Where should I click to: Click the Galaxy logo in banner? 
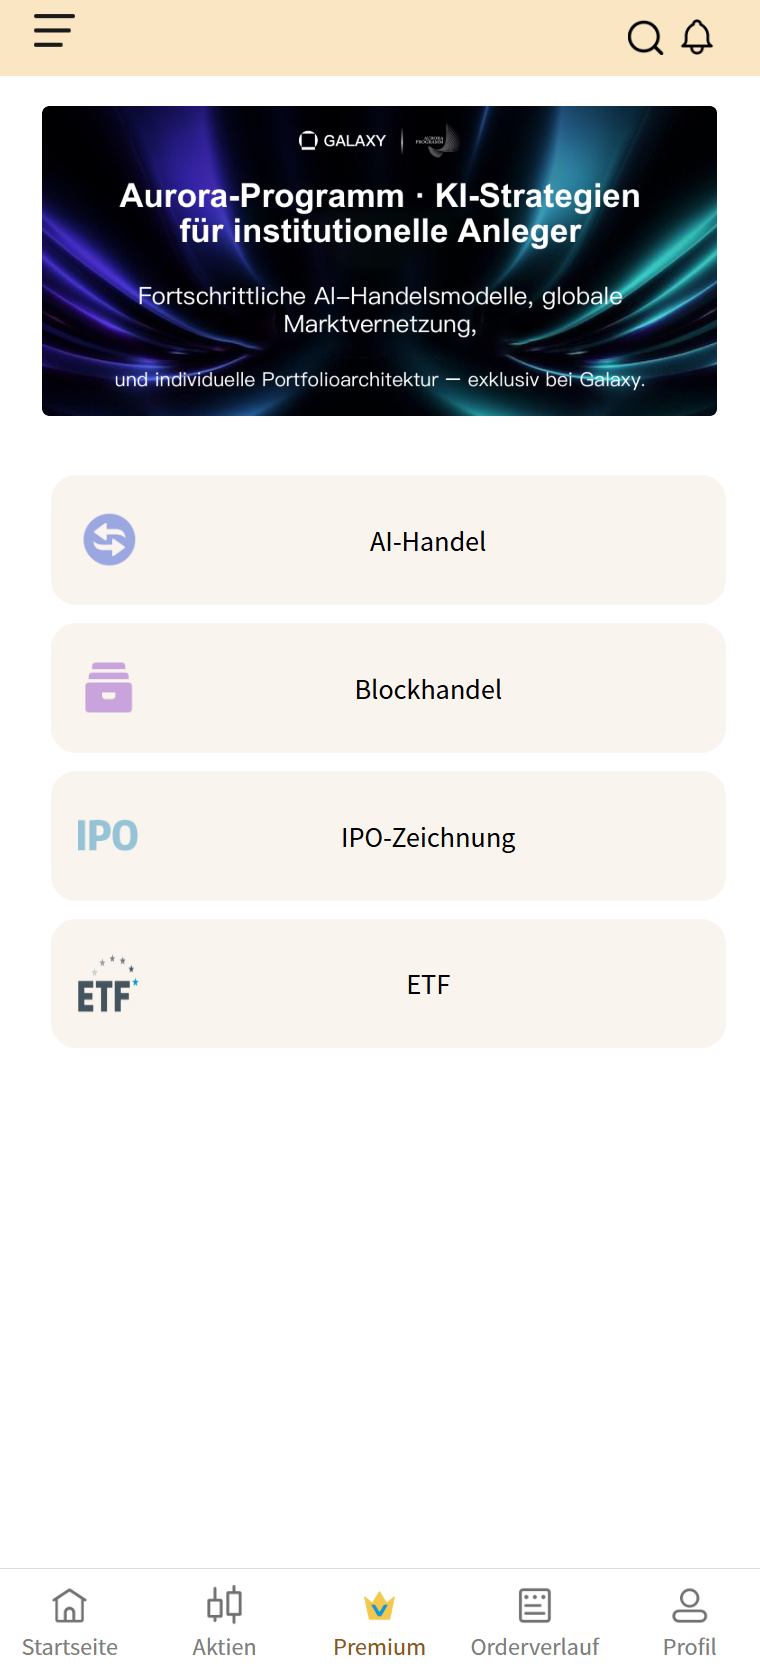tap(343, 141)
